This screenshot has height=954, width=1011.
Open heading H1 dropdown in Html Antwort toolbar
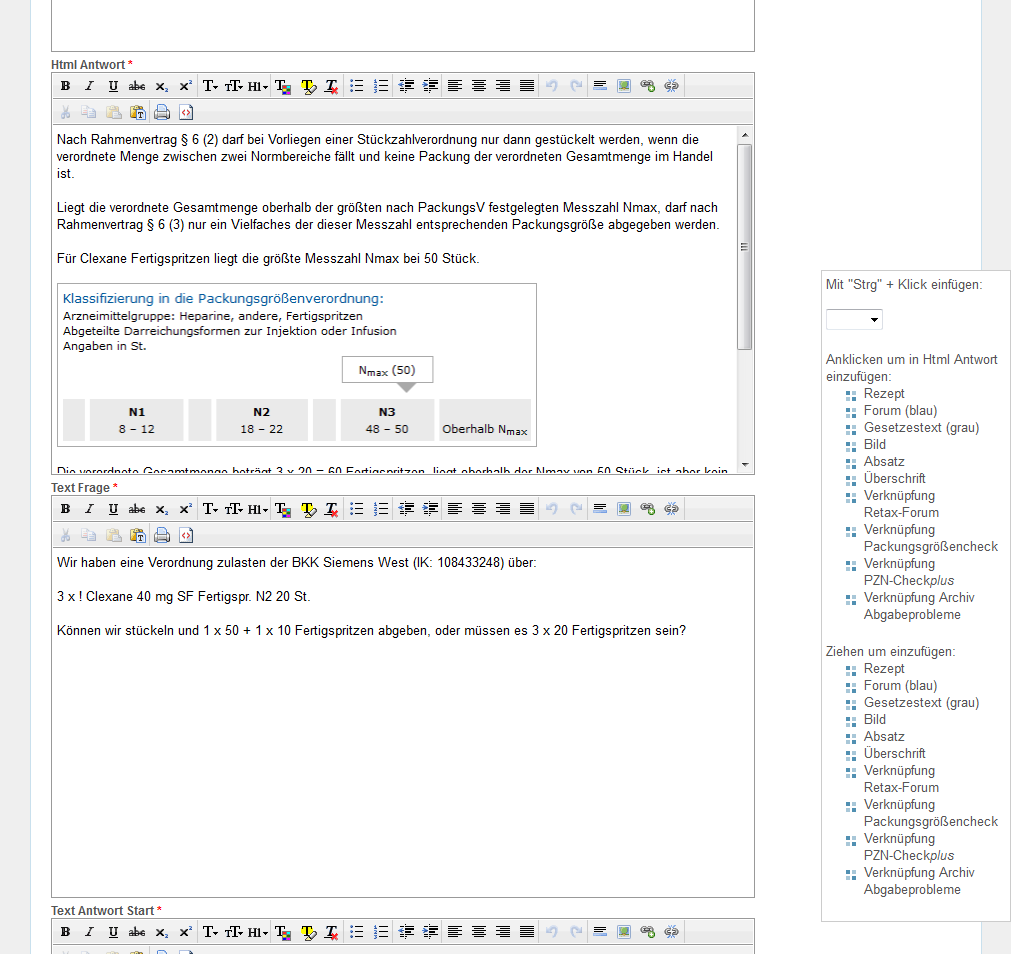click(258, 86)
